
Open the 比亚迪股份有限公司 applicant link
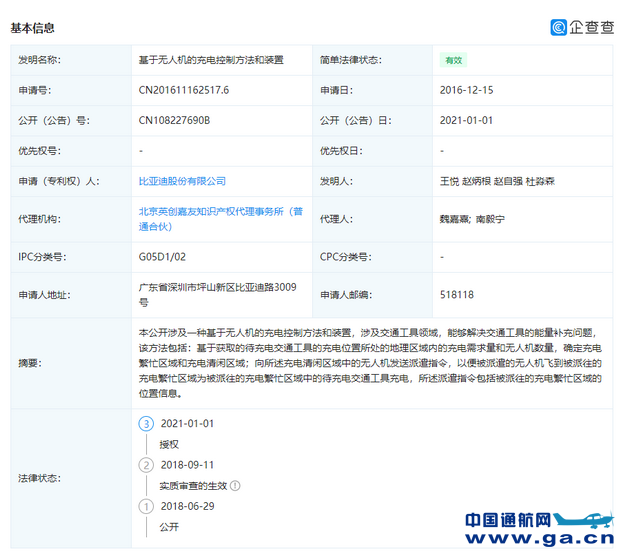tap(182, 181)
